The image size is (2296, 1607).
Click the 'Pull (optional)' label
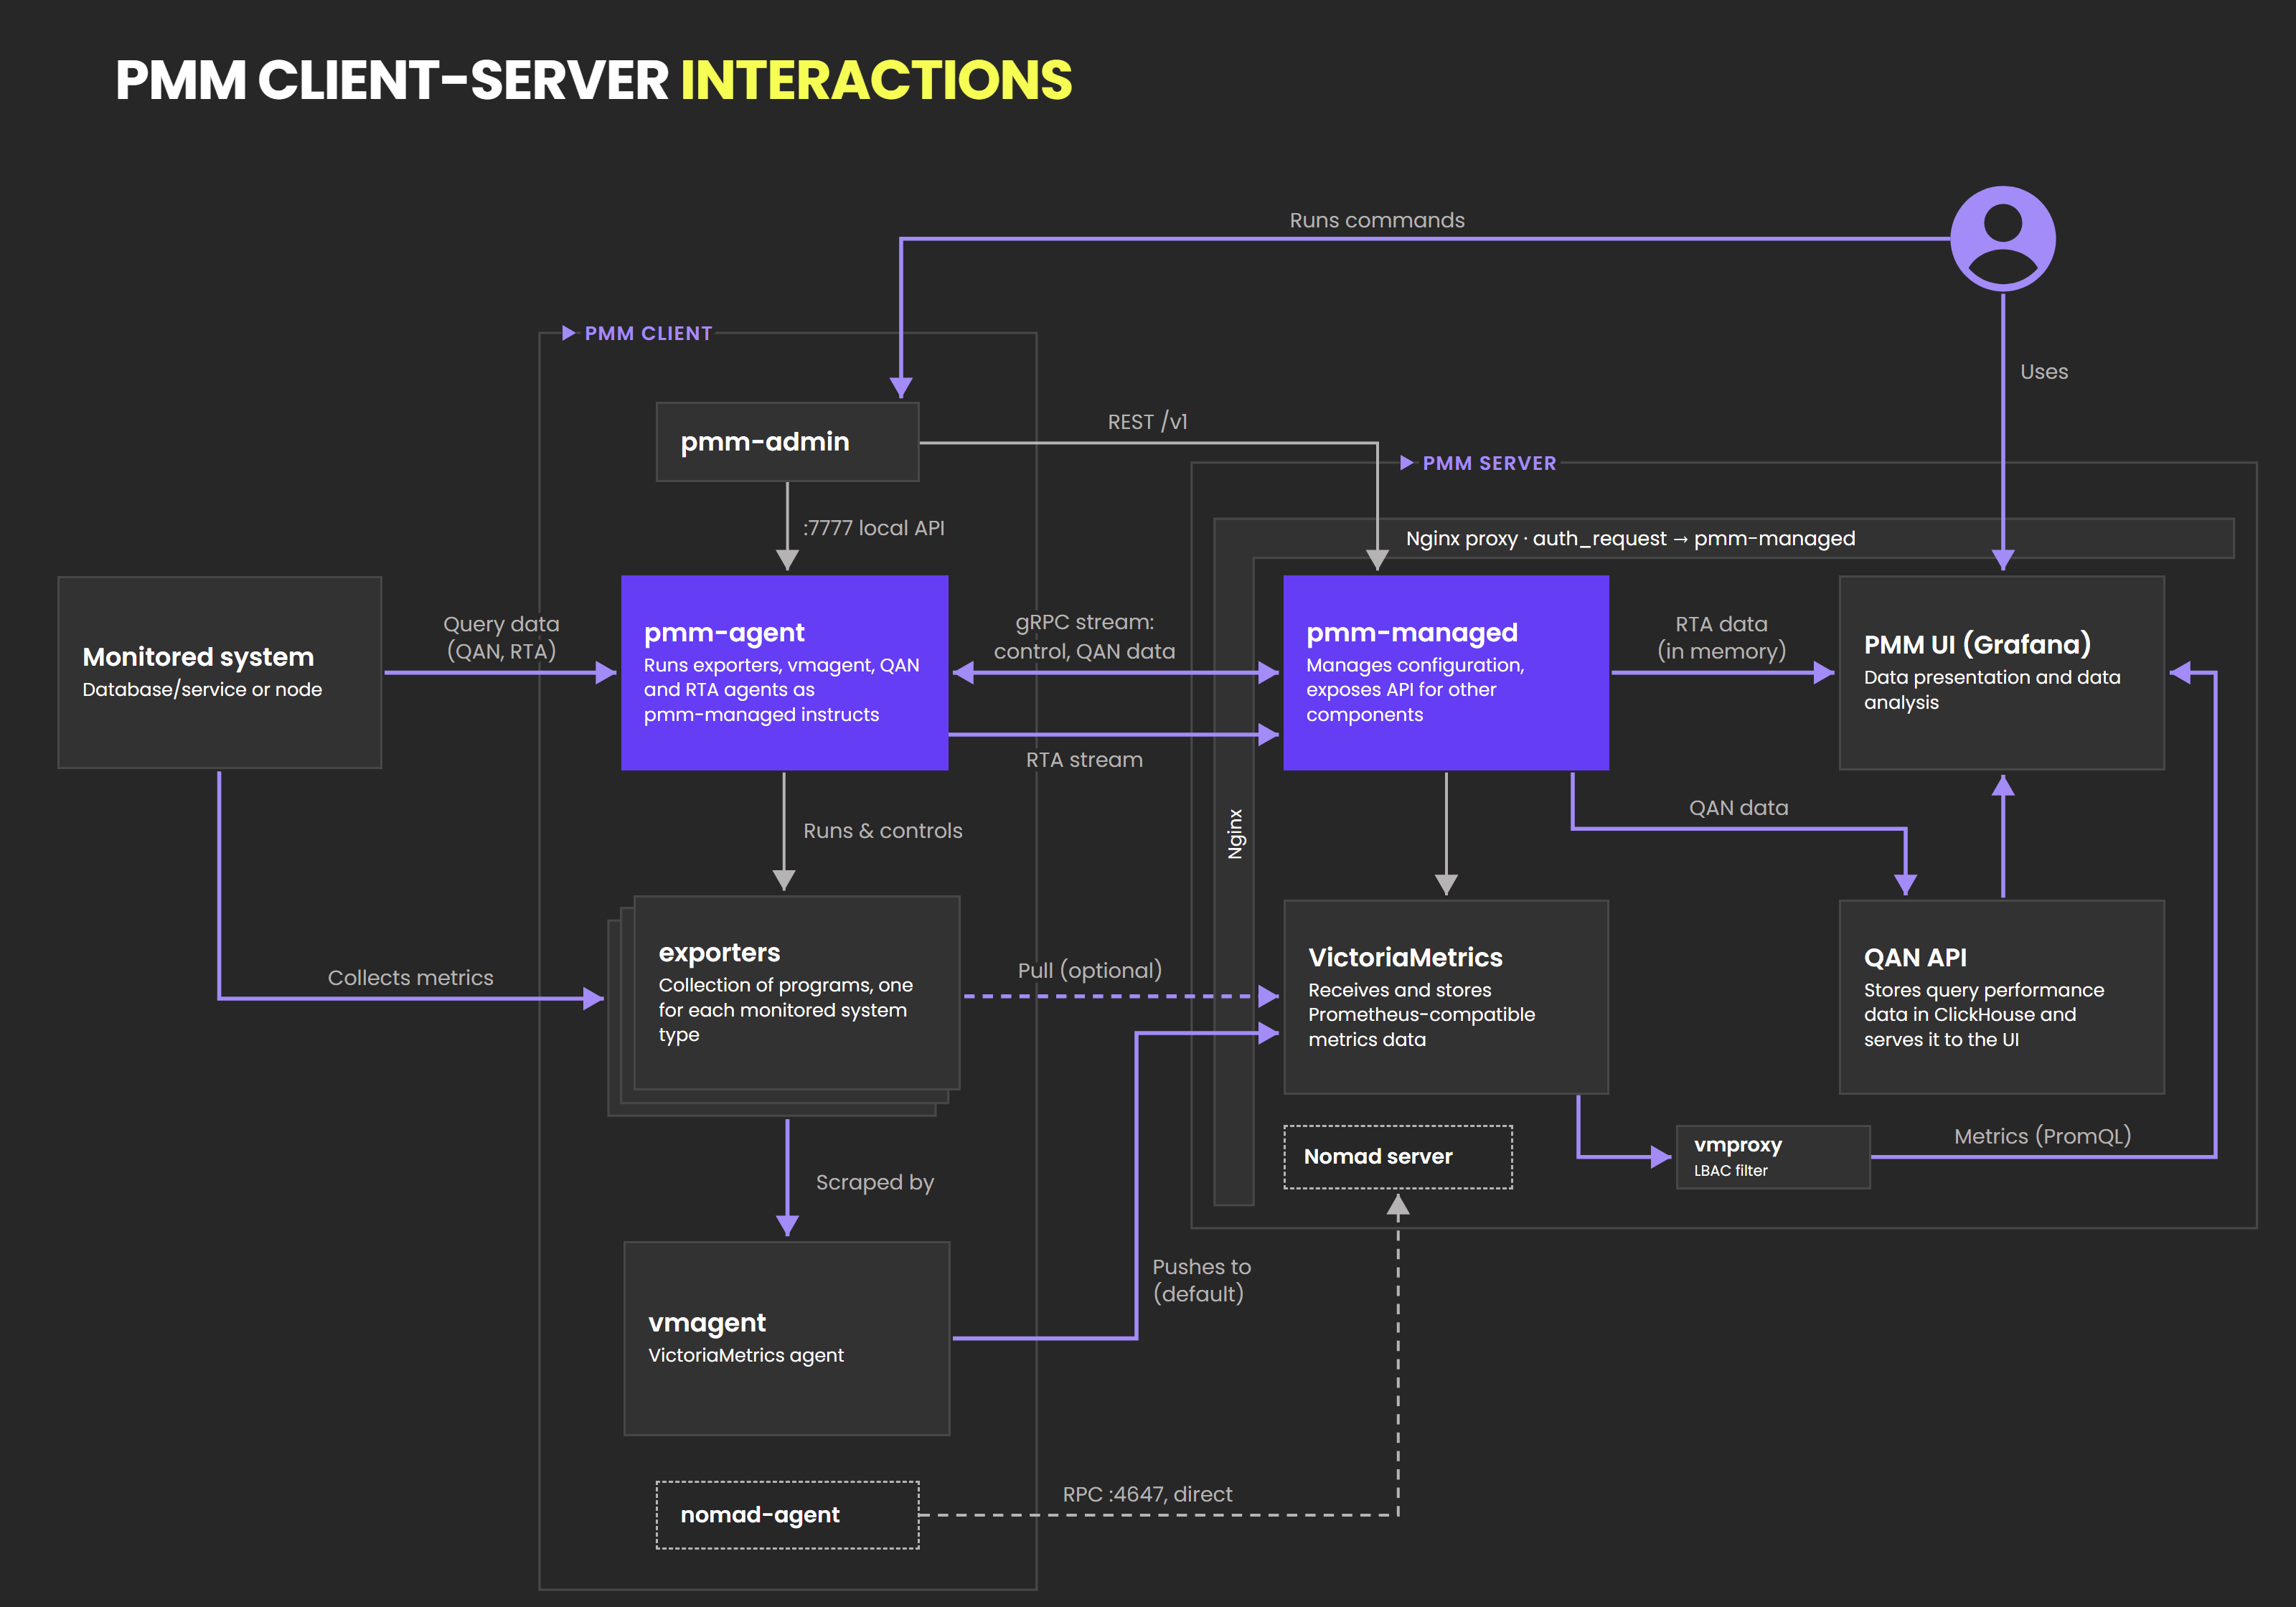coord(1089,970)
